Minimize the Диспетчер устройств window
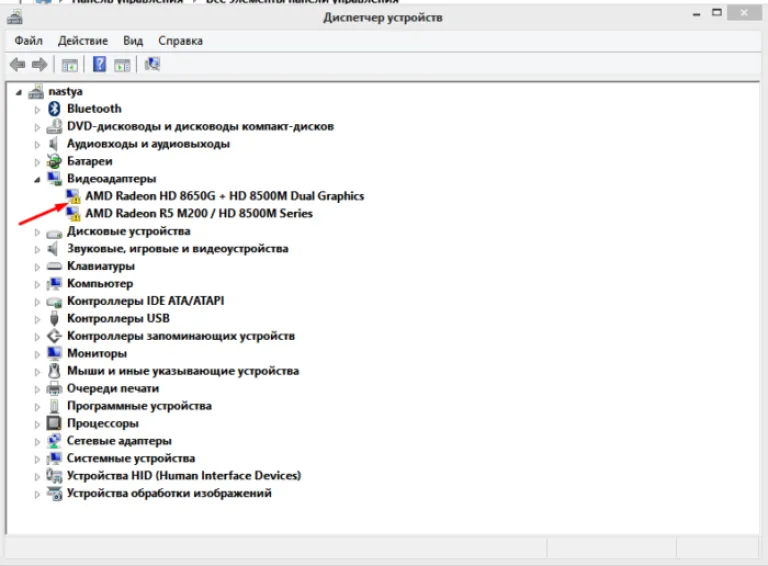Viewport: 768px width, 566px height. coord(696,14)
